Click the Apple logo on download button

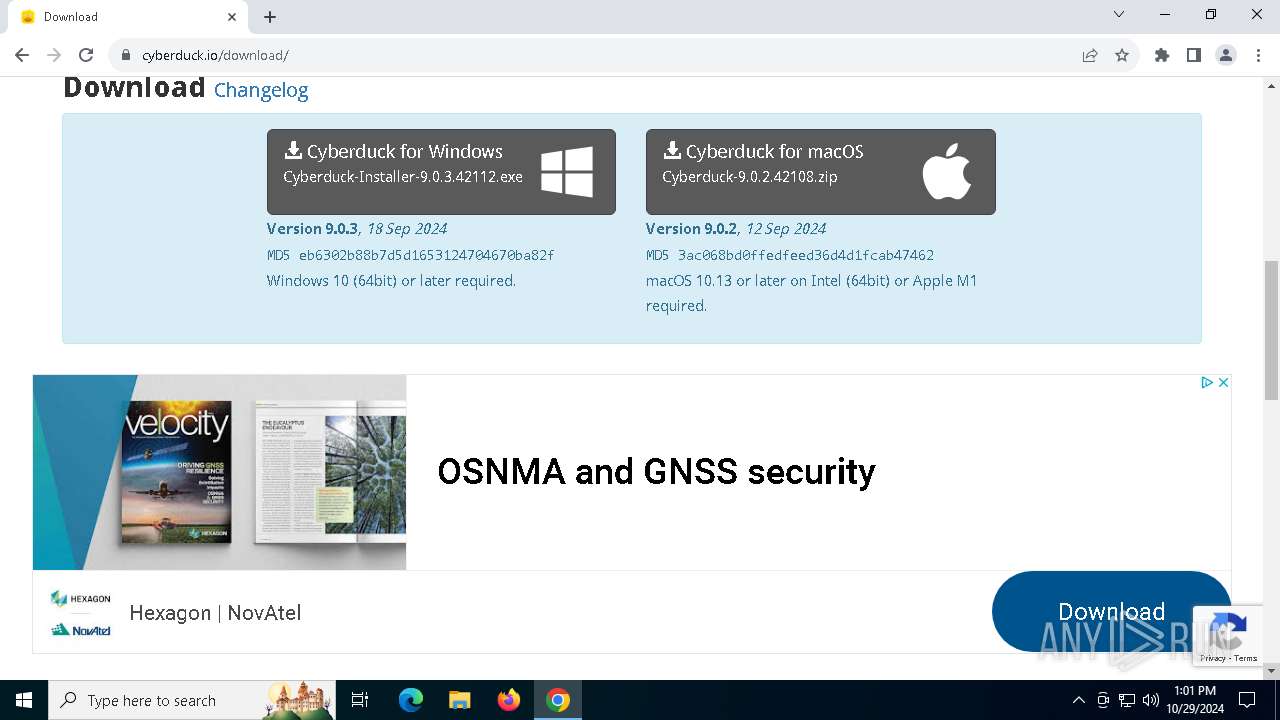pyautogui.click(x=946, y=171)
